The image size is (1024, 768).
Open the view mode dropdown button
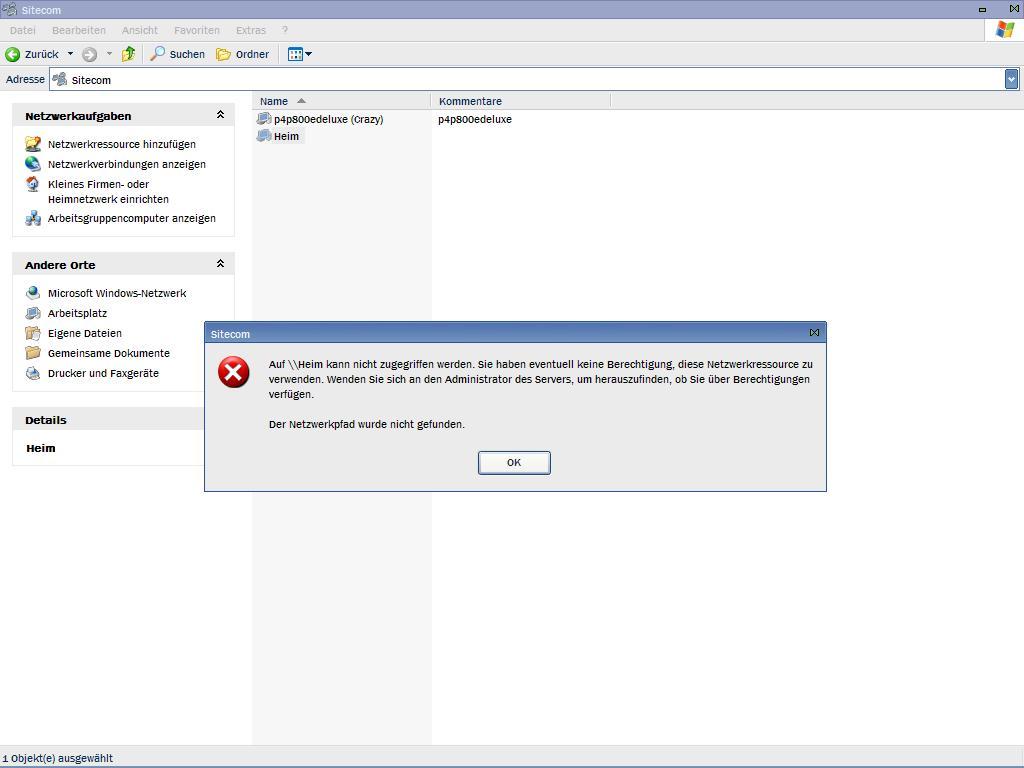(x=300, y=54)
